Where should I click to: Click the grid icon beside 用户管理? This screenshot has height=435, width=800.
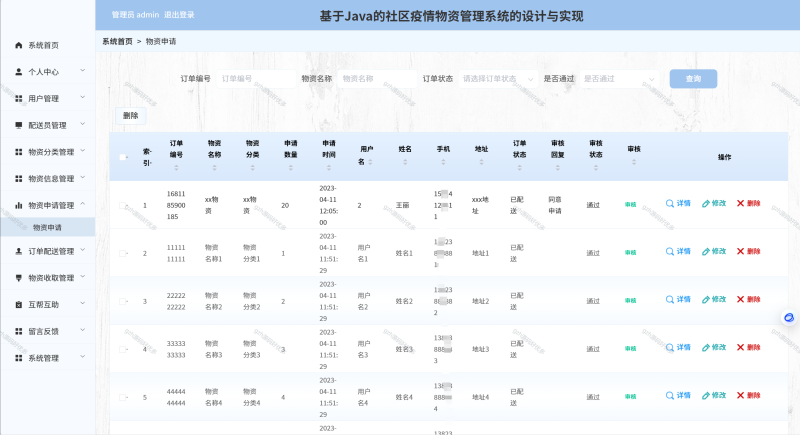tap(19, 98)
